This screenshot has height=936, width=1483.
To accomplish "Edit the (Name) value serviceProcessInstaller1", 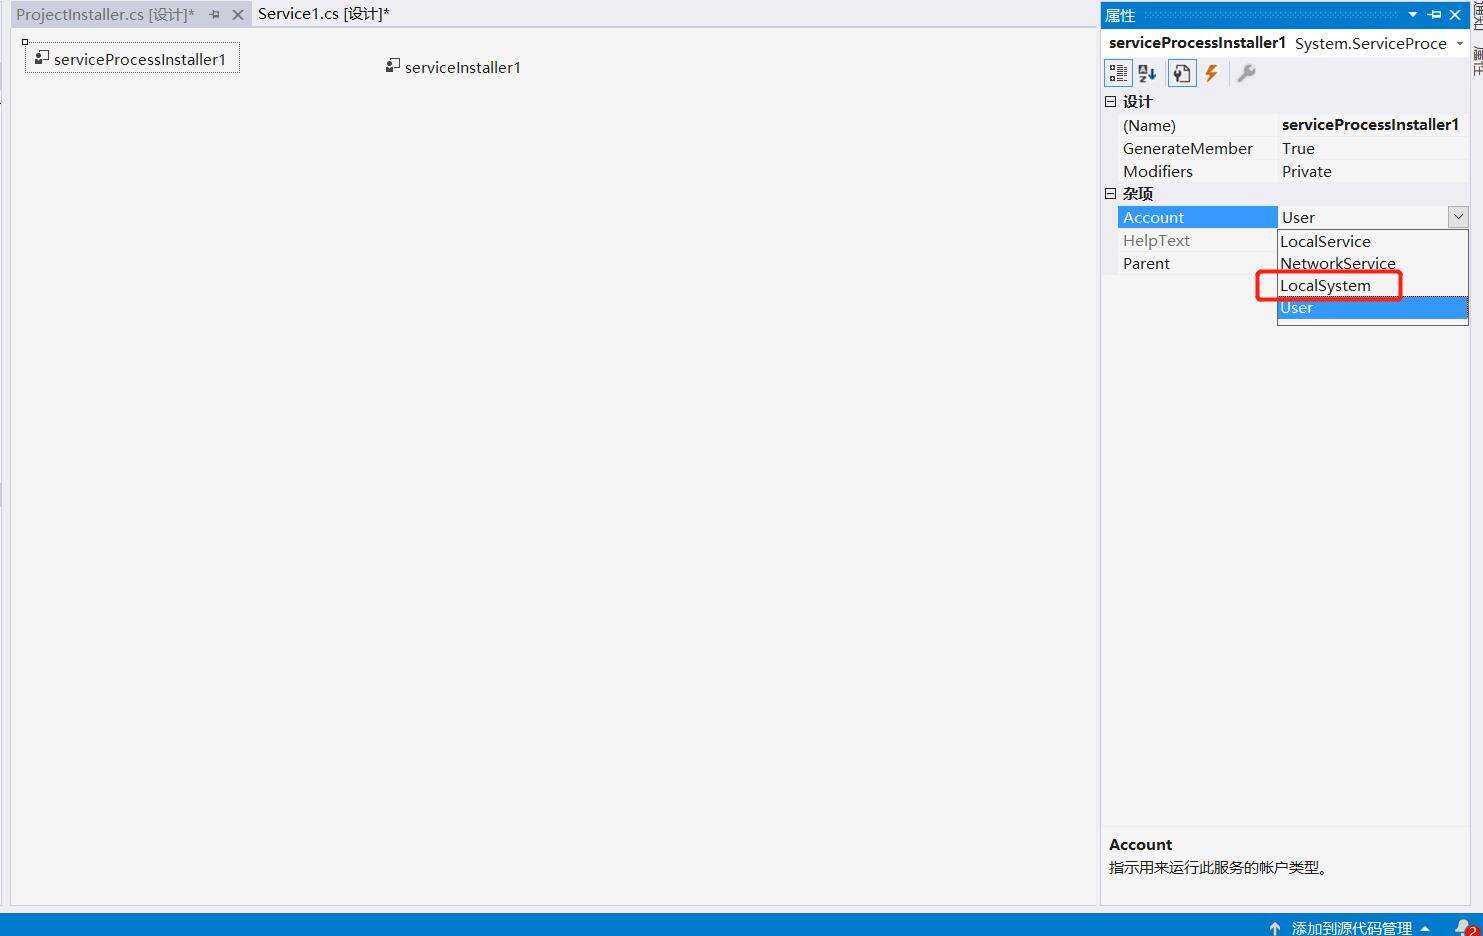I will 1370,125.
